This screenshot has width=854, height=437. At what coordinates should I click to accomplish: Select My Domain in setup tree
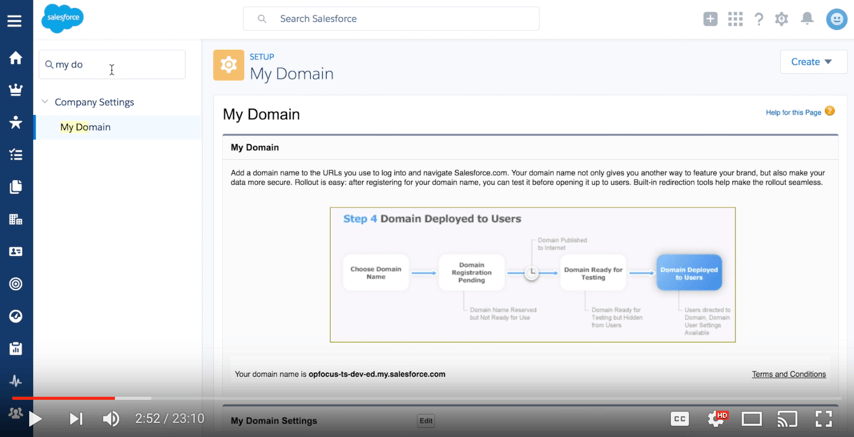click(85, 127)
